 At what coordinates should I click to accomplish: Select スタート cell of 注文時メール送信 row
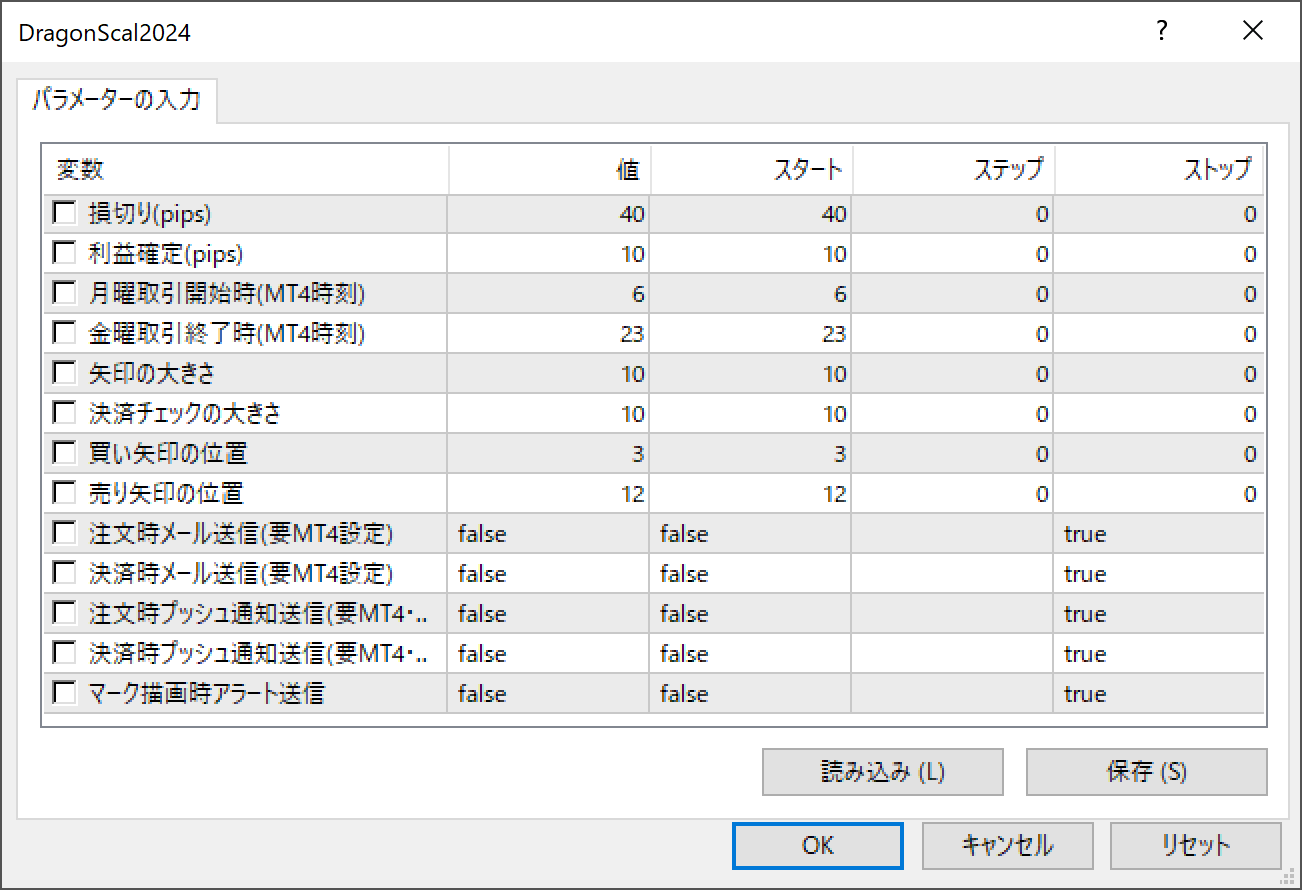(x=751, y=533)
